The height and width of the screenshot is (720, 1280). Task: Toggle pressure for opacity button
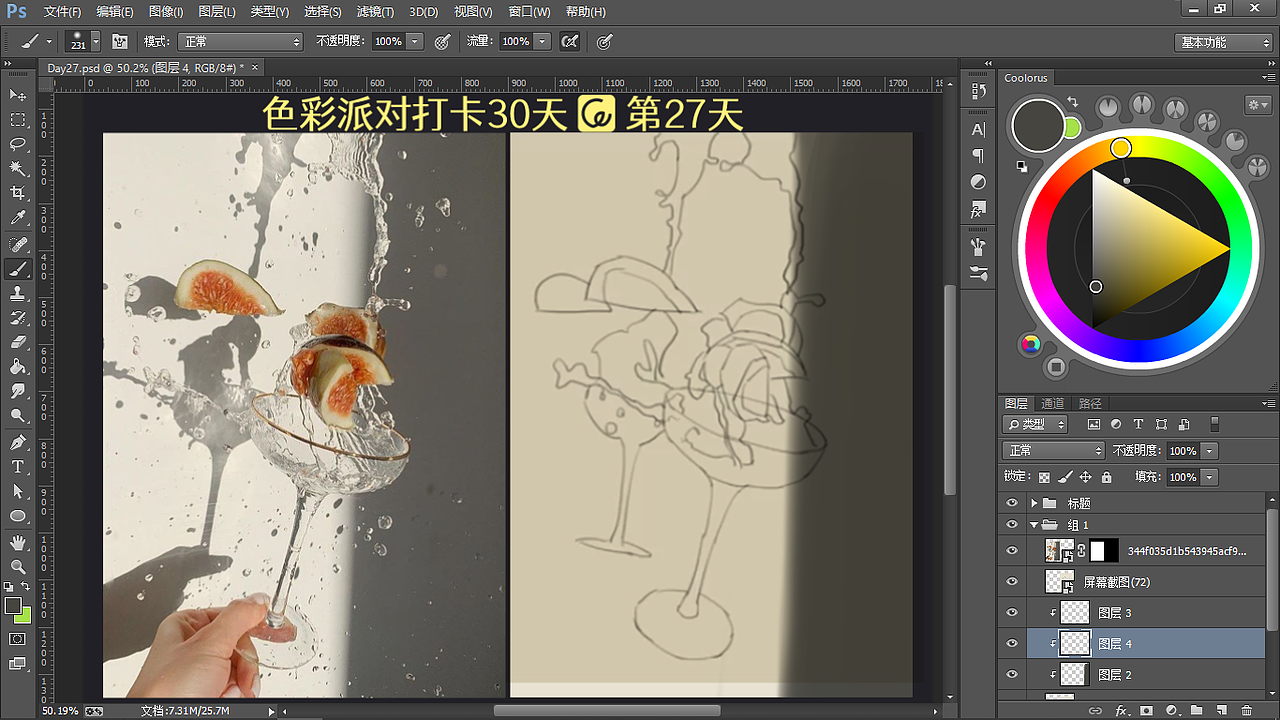[443, 42]
